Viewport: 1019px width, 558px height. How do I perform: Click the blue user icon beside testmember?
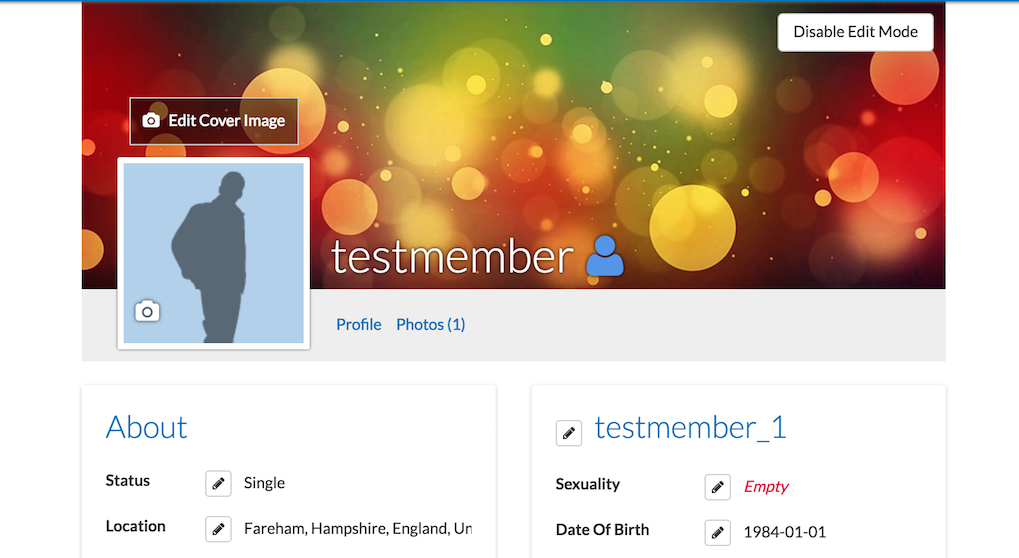604,256
